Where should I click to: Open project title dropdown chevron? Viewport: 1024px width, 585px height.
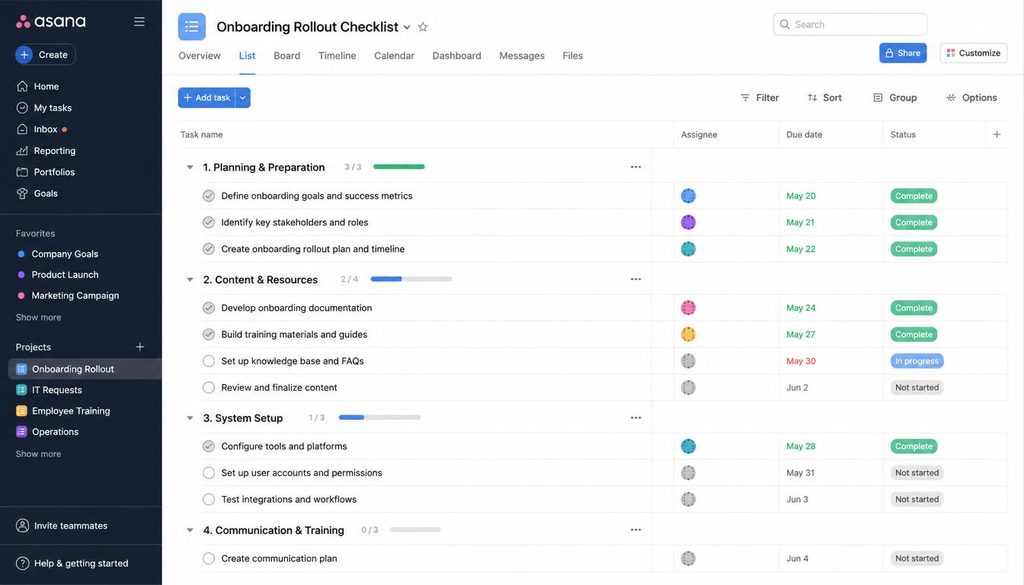click(407, 27)
